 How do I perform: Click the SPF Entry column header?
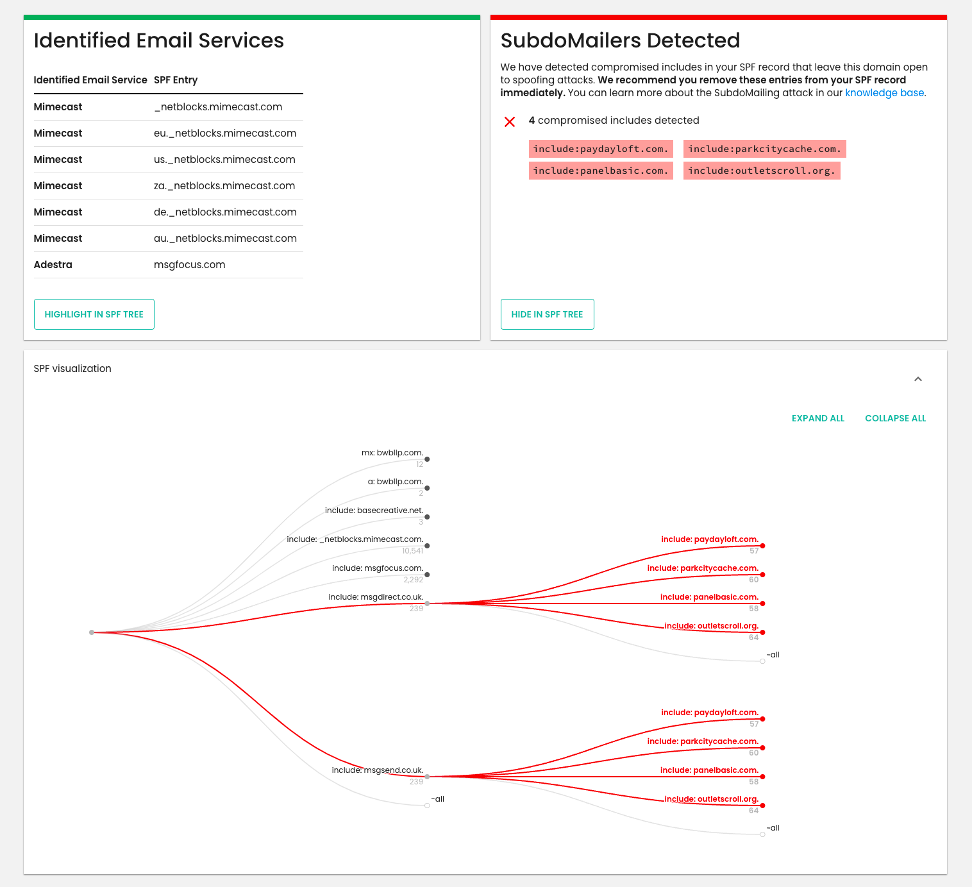click(175, 80)
